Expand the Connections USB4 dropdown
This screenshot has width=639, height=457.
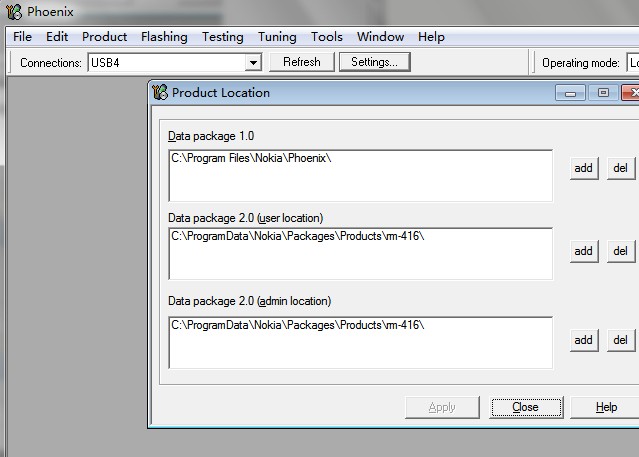coord(253,63)
